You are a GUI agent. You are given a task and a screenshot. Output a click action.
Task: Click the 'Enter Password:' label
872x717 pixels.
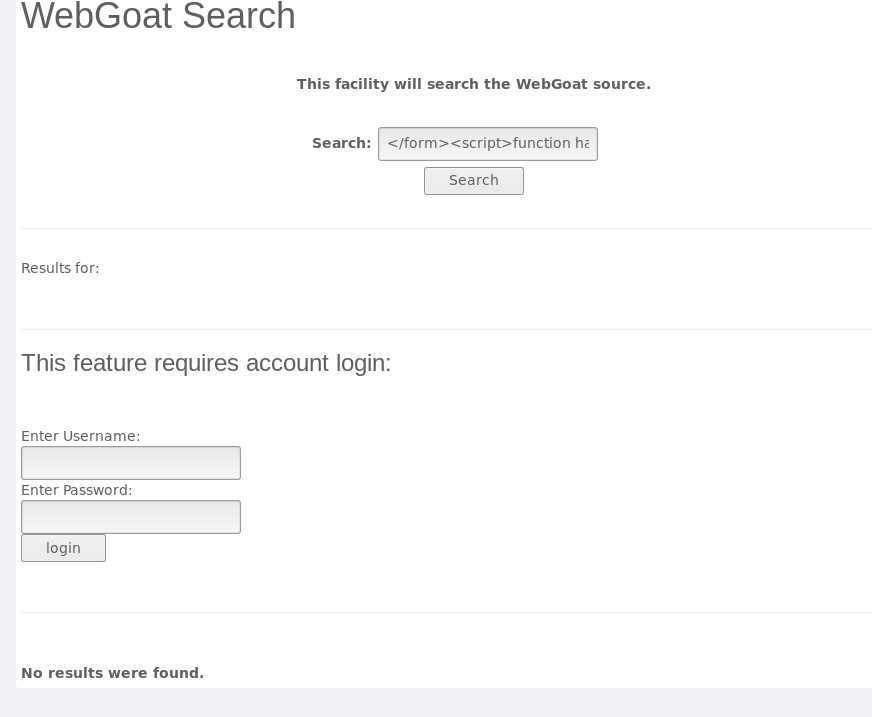click(77, 490)
